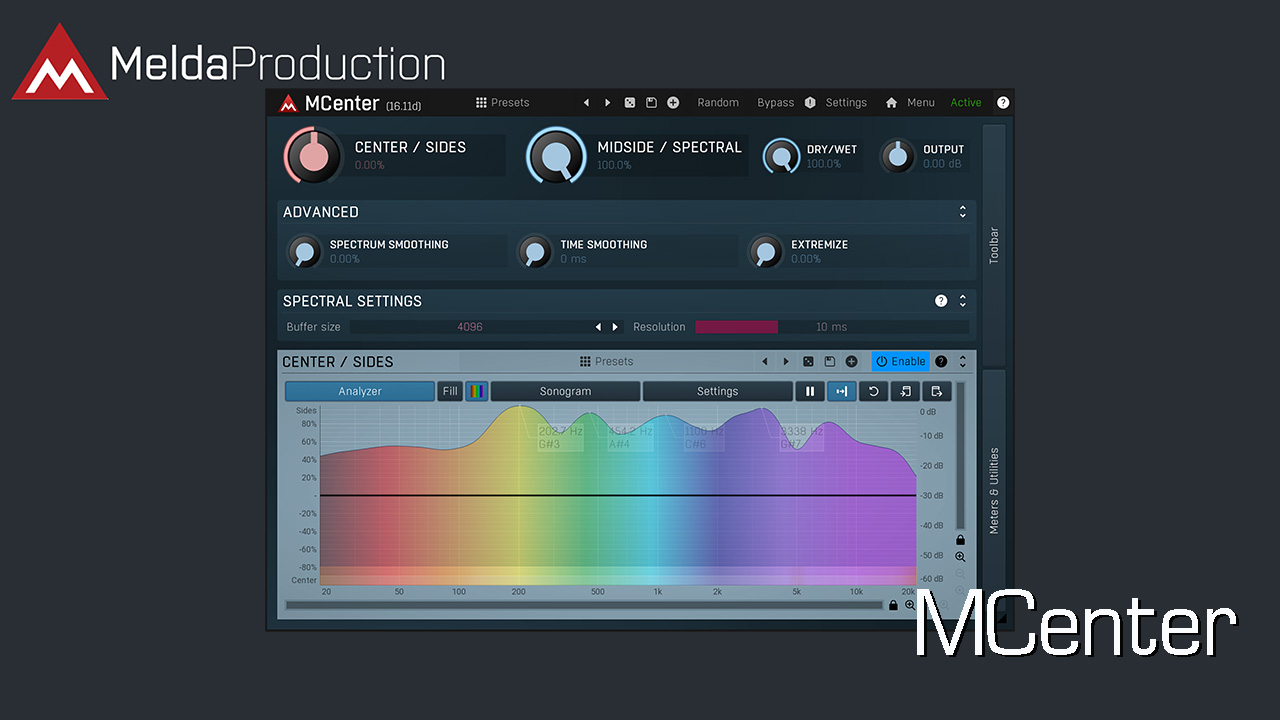
Task: Toggle the Fill option in the analyzer
Action: pos(450,392)
